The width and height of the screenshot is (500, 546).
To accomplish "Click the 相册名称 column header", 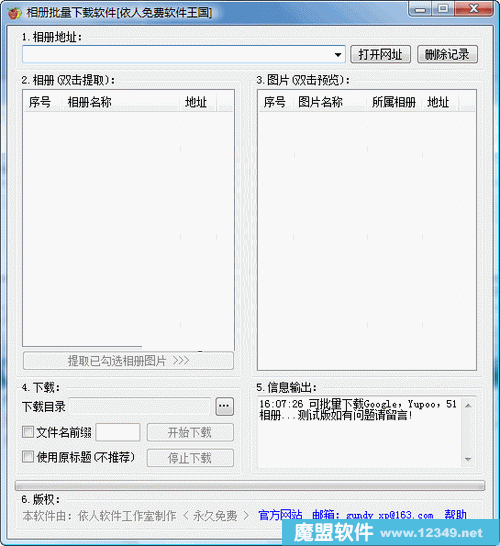I will point(121,102).
